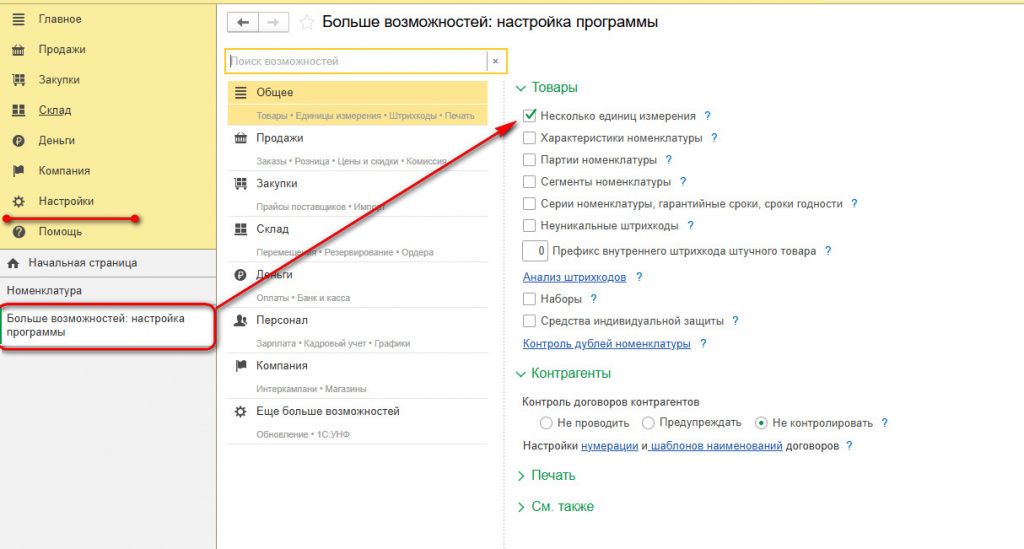1024x549 pixels.
Task: Enable Характеристики номенклатуры checkbox
Action: click(x=530, y=138)
